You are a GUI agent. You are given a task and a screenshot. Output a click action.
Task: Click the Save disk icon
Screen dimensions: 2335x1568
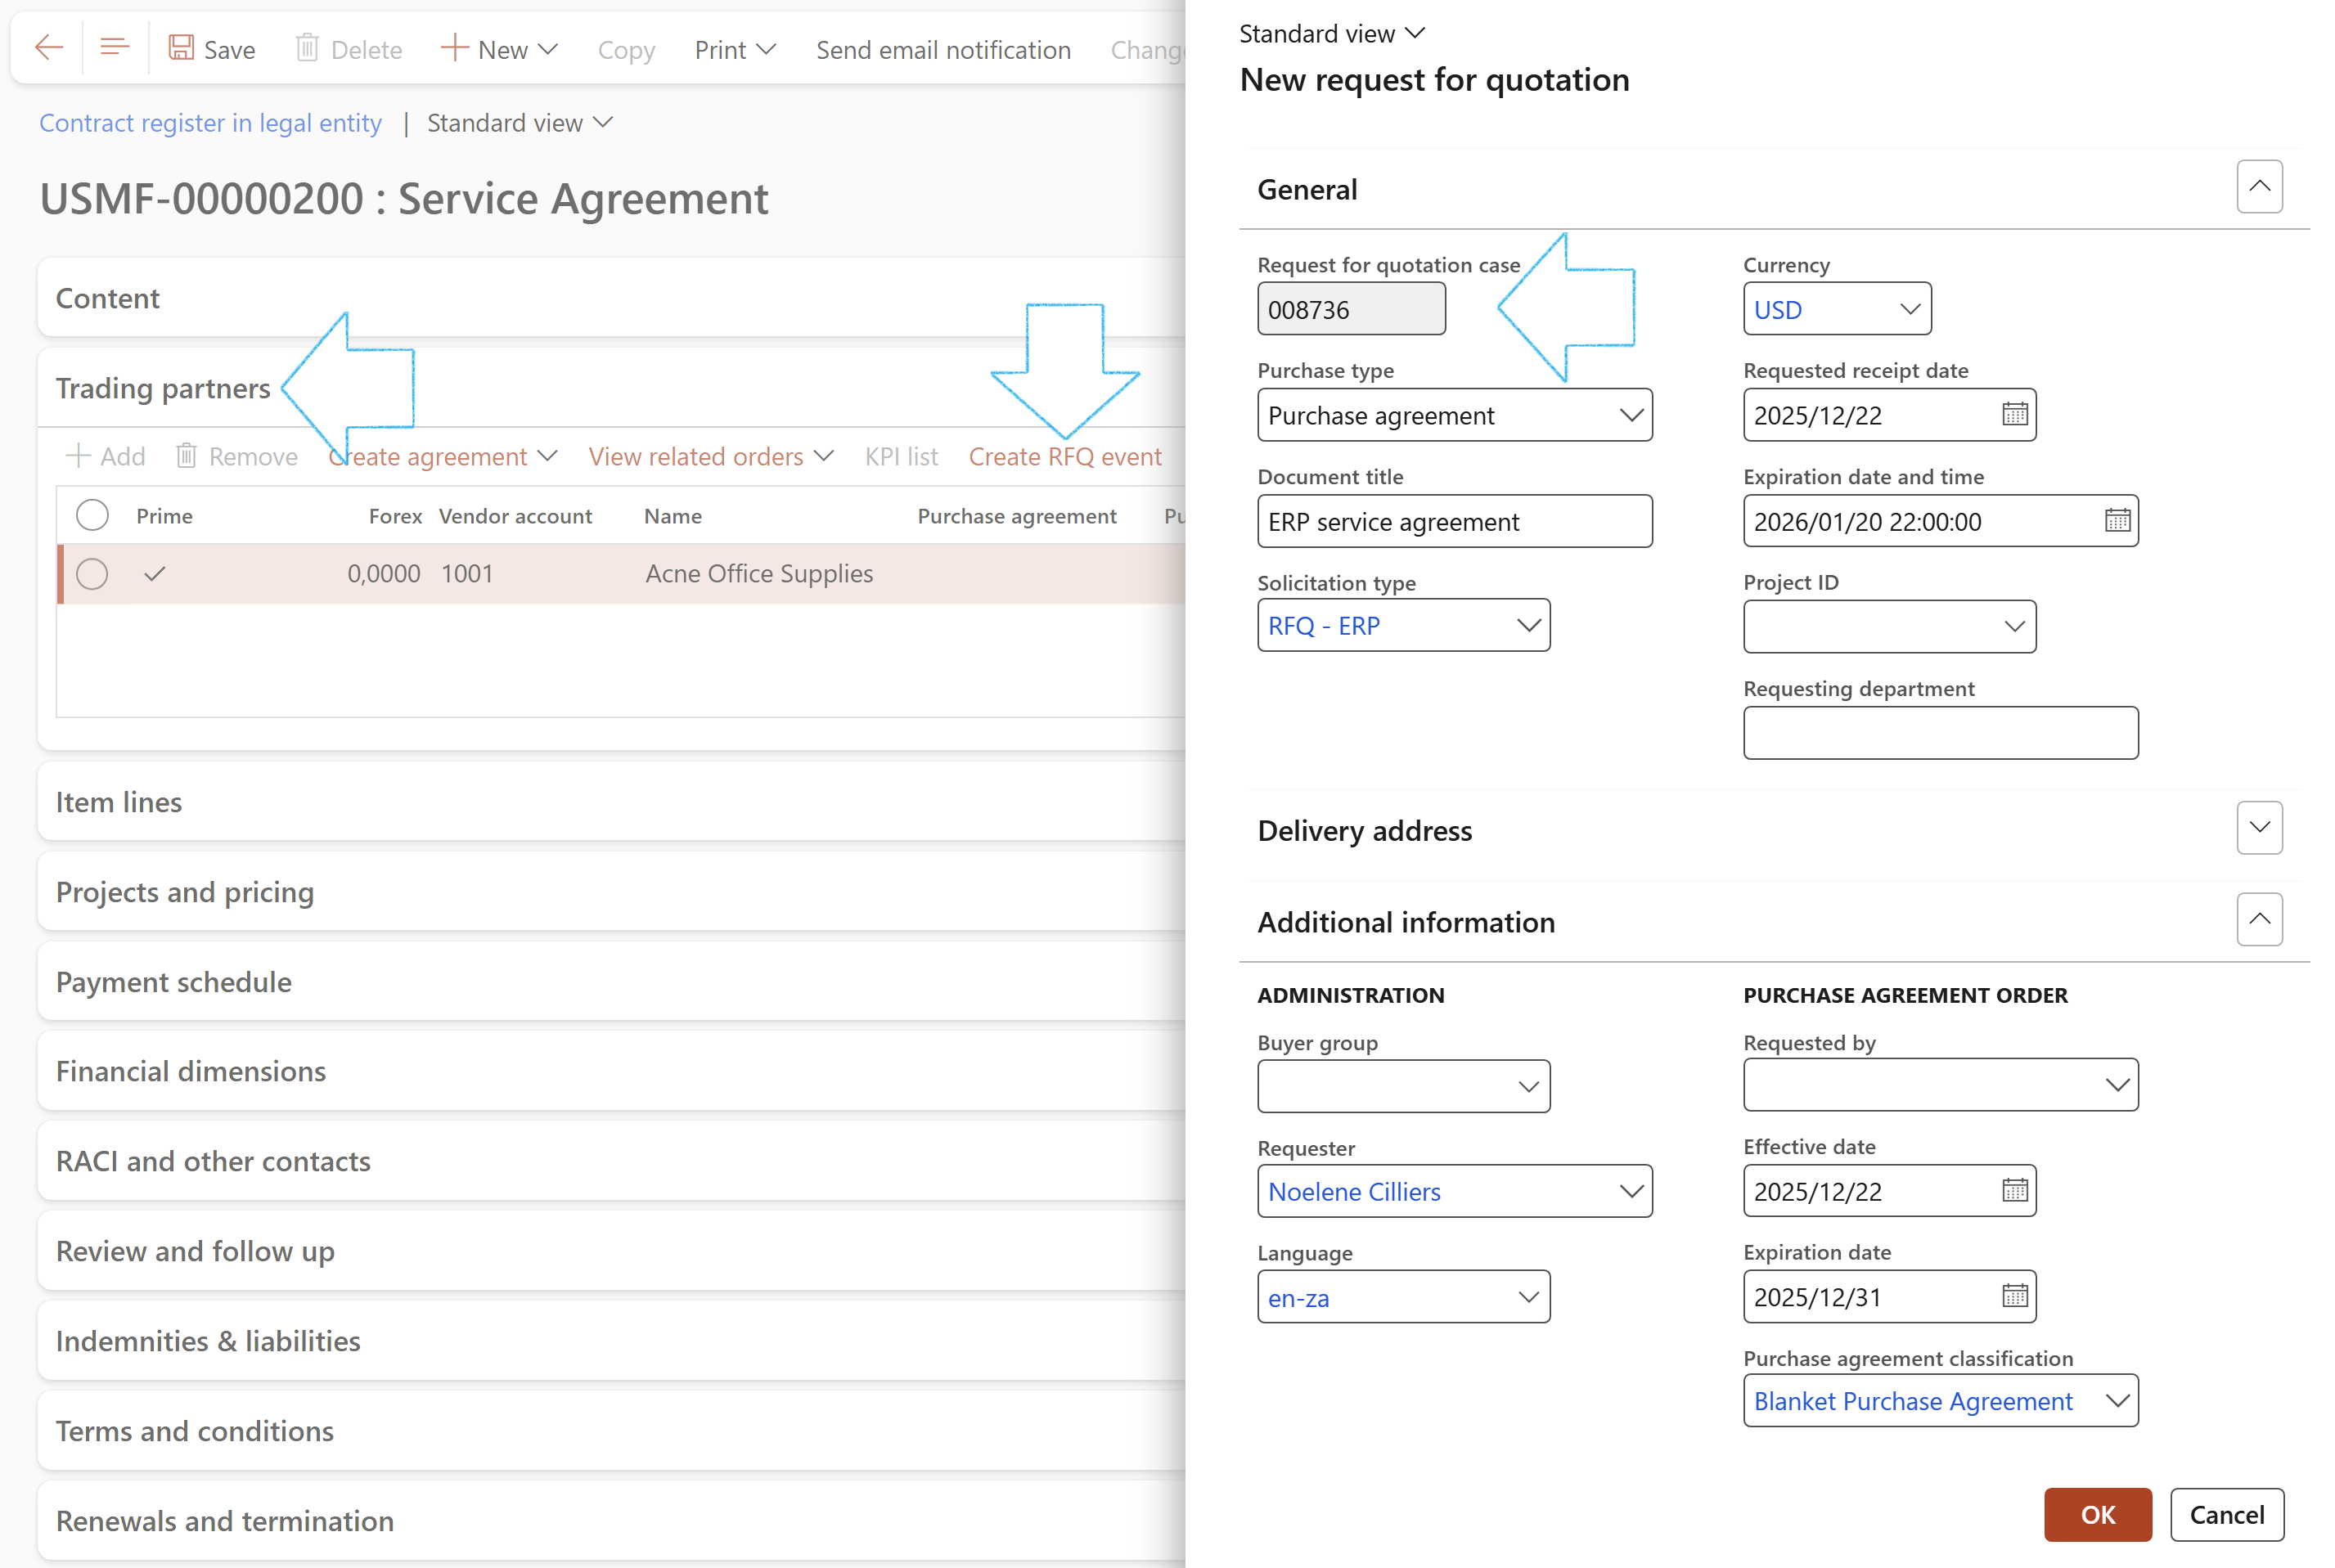(181, 48)
